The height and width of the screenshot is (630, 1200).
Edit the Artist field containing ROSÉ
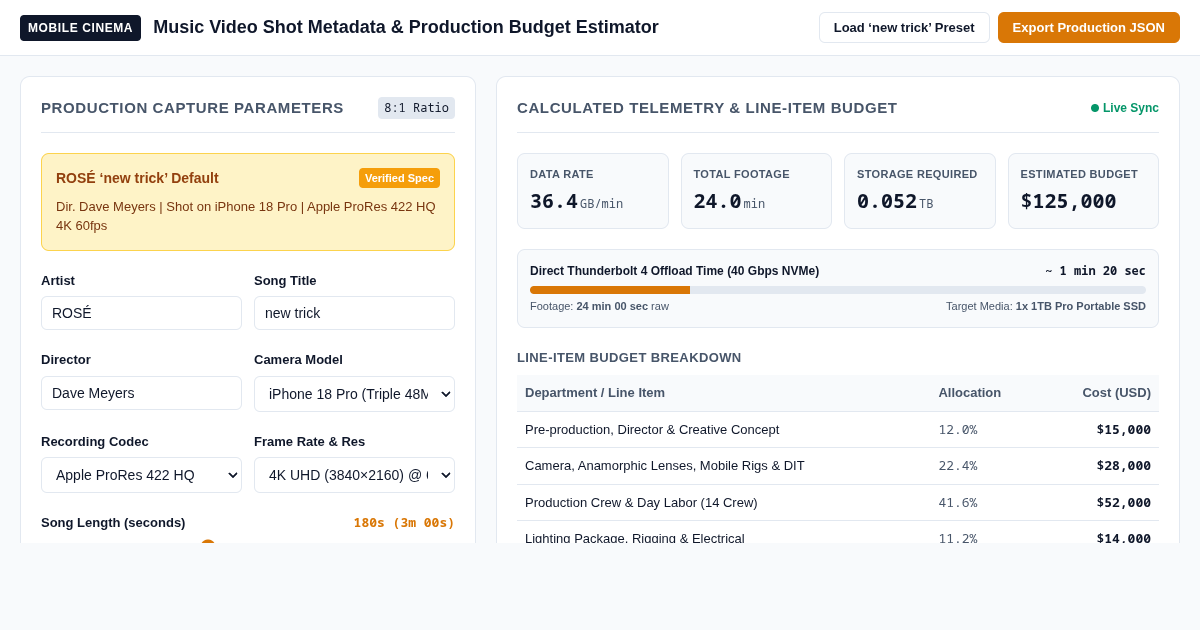[x=141, y=313]
